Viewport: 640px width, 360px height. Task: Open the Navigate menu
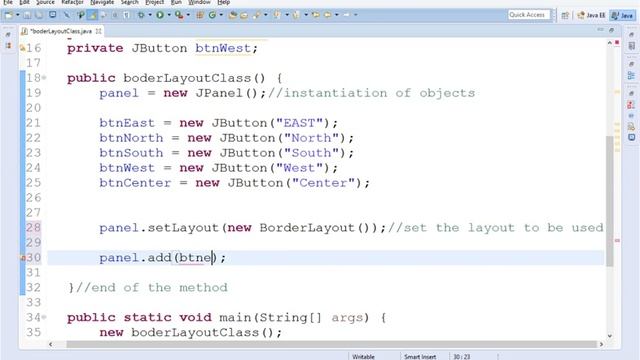tap(102, 2)
